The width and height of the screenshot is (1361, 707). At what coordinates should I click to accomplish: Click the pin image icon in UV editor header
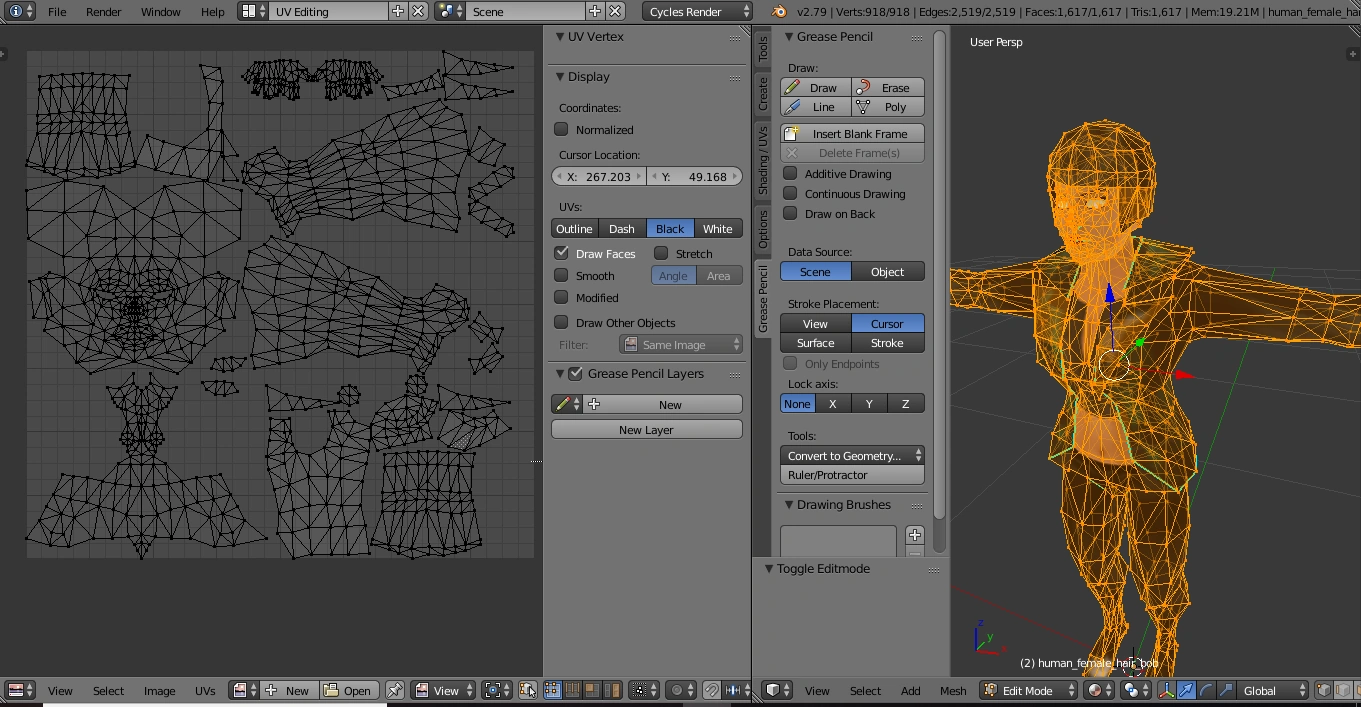pyautogui.click(x=395, y=690)
